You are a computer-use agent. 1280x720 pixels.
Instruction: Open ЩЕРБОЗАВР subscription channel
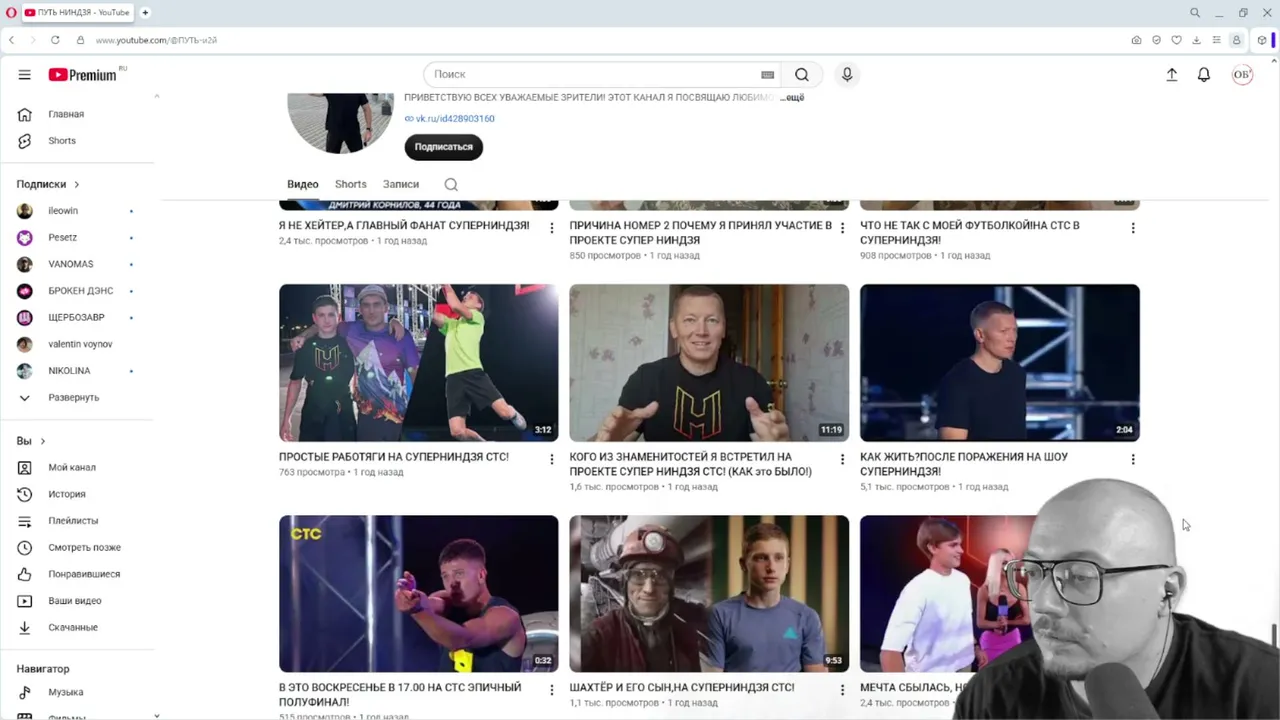point(77,318)
